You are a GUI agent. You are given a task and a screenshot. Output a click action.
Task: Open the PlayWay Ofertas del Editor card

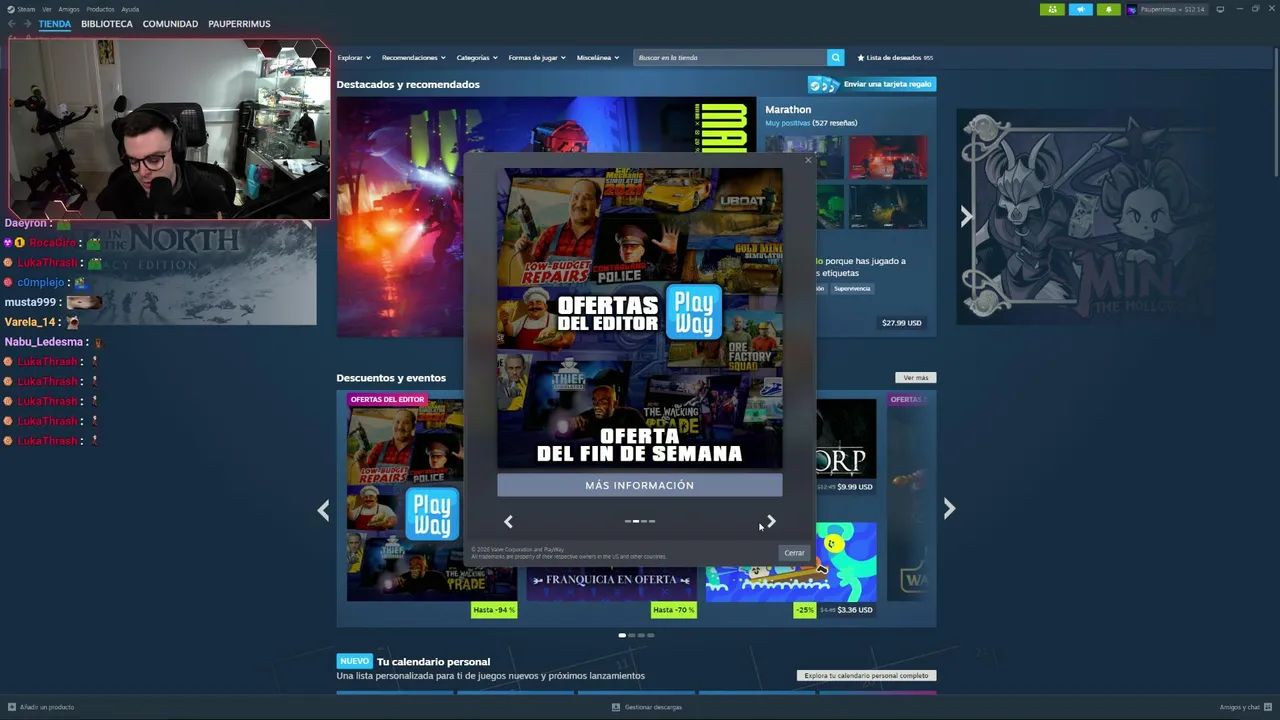(432, 500)
